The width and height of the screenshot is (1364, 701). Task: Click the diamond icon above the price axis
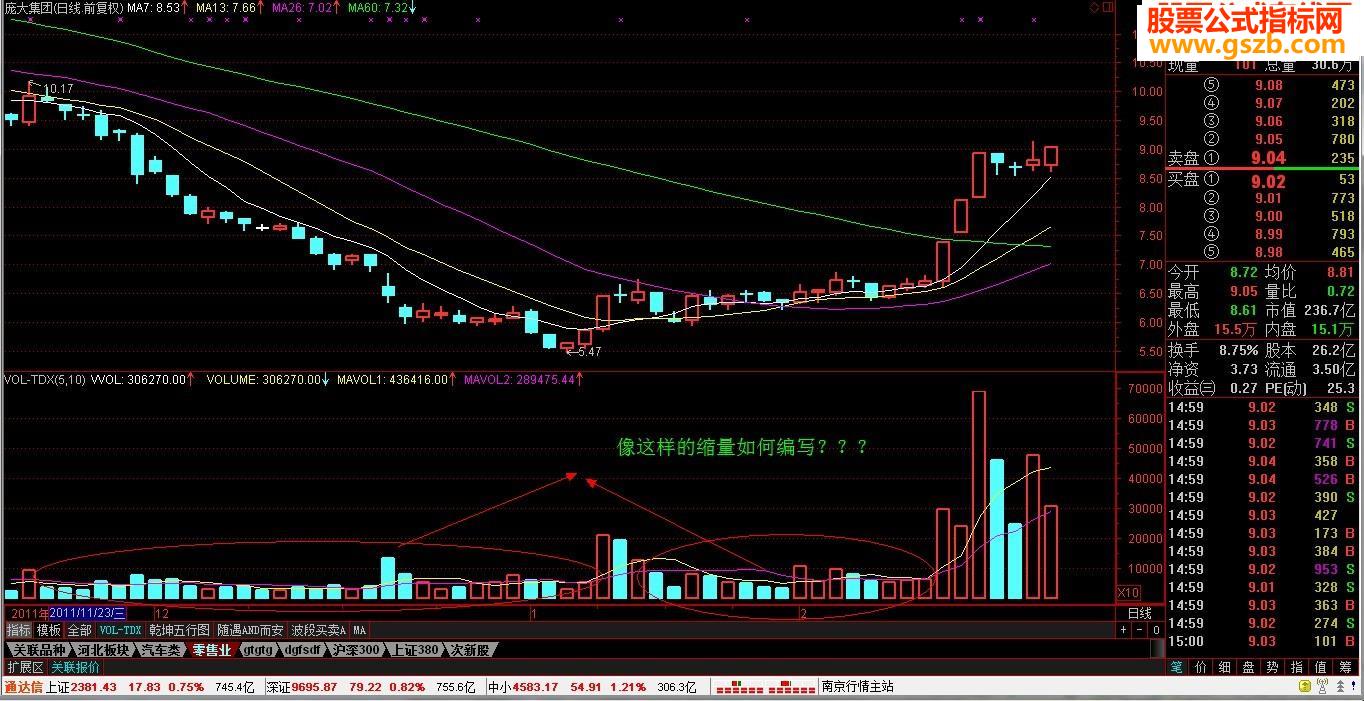point(1095,7)
